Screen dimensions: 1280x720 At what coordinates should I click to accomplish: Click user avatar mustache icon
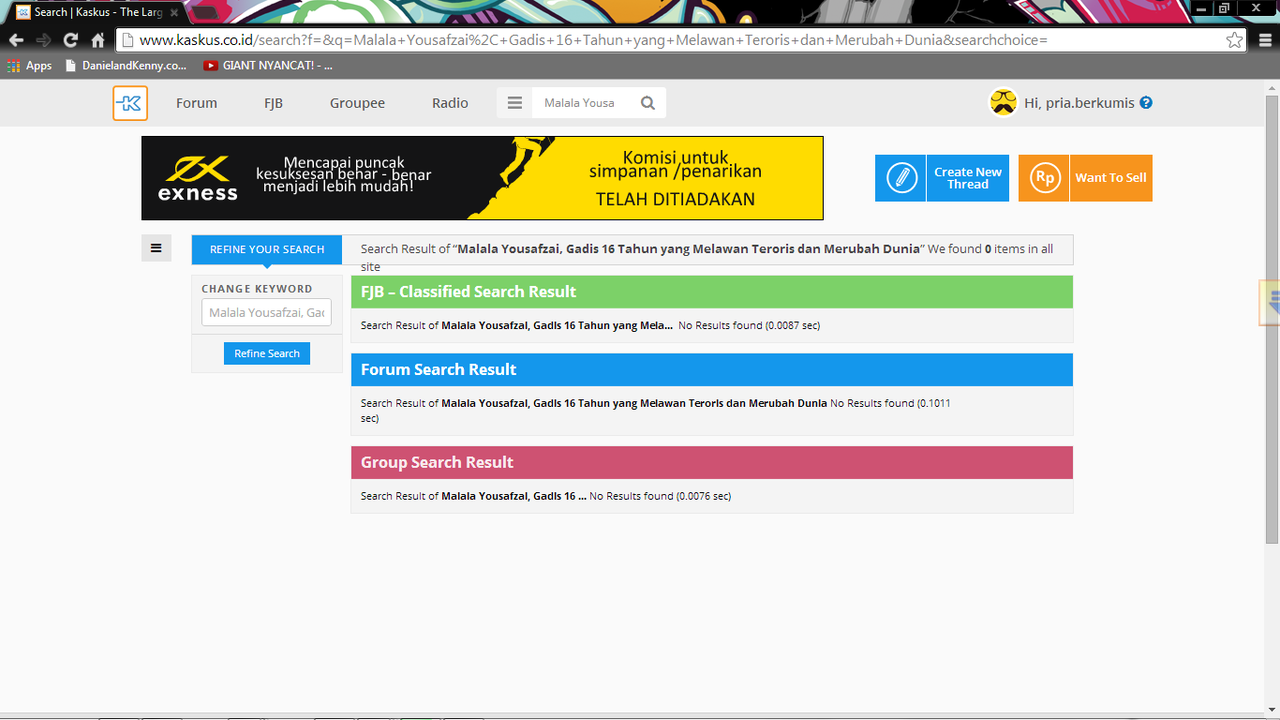(x=1003, y=102)
